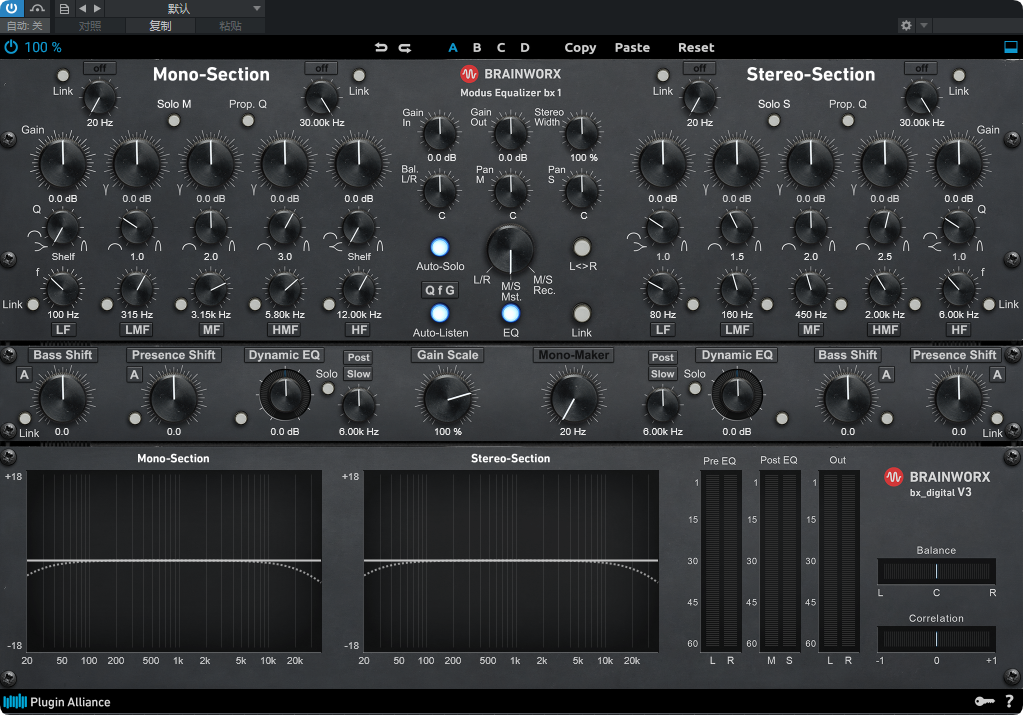
Task: Click the Reset button
Action: [x=695, y=48]
